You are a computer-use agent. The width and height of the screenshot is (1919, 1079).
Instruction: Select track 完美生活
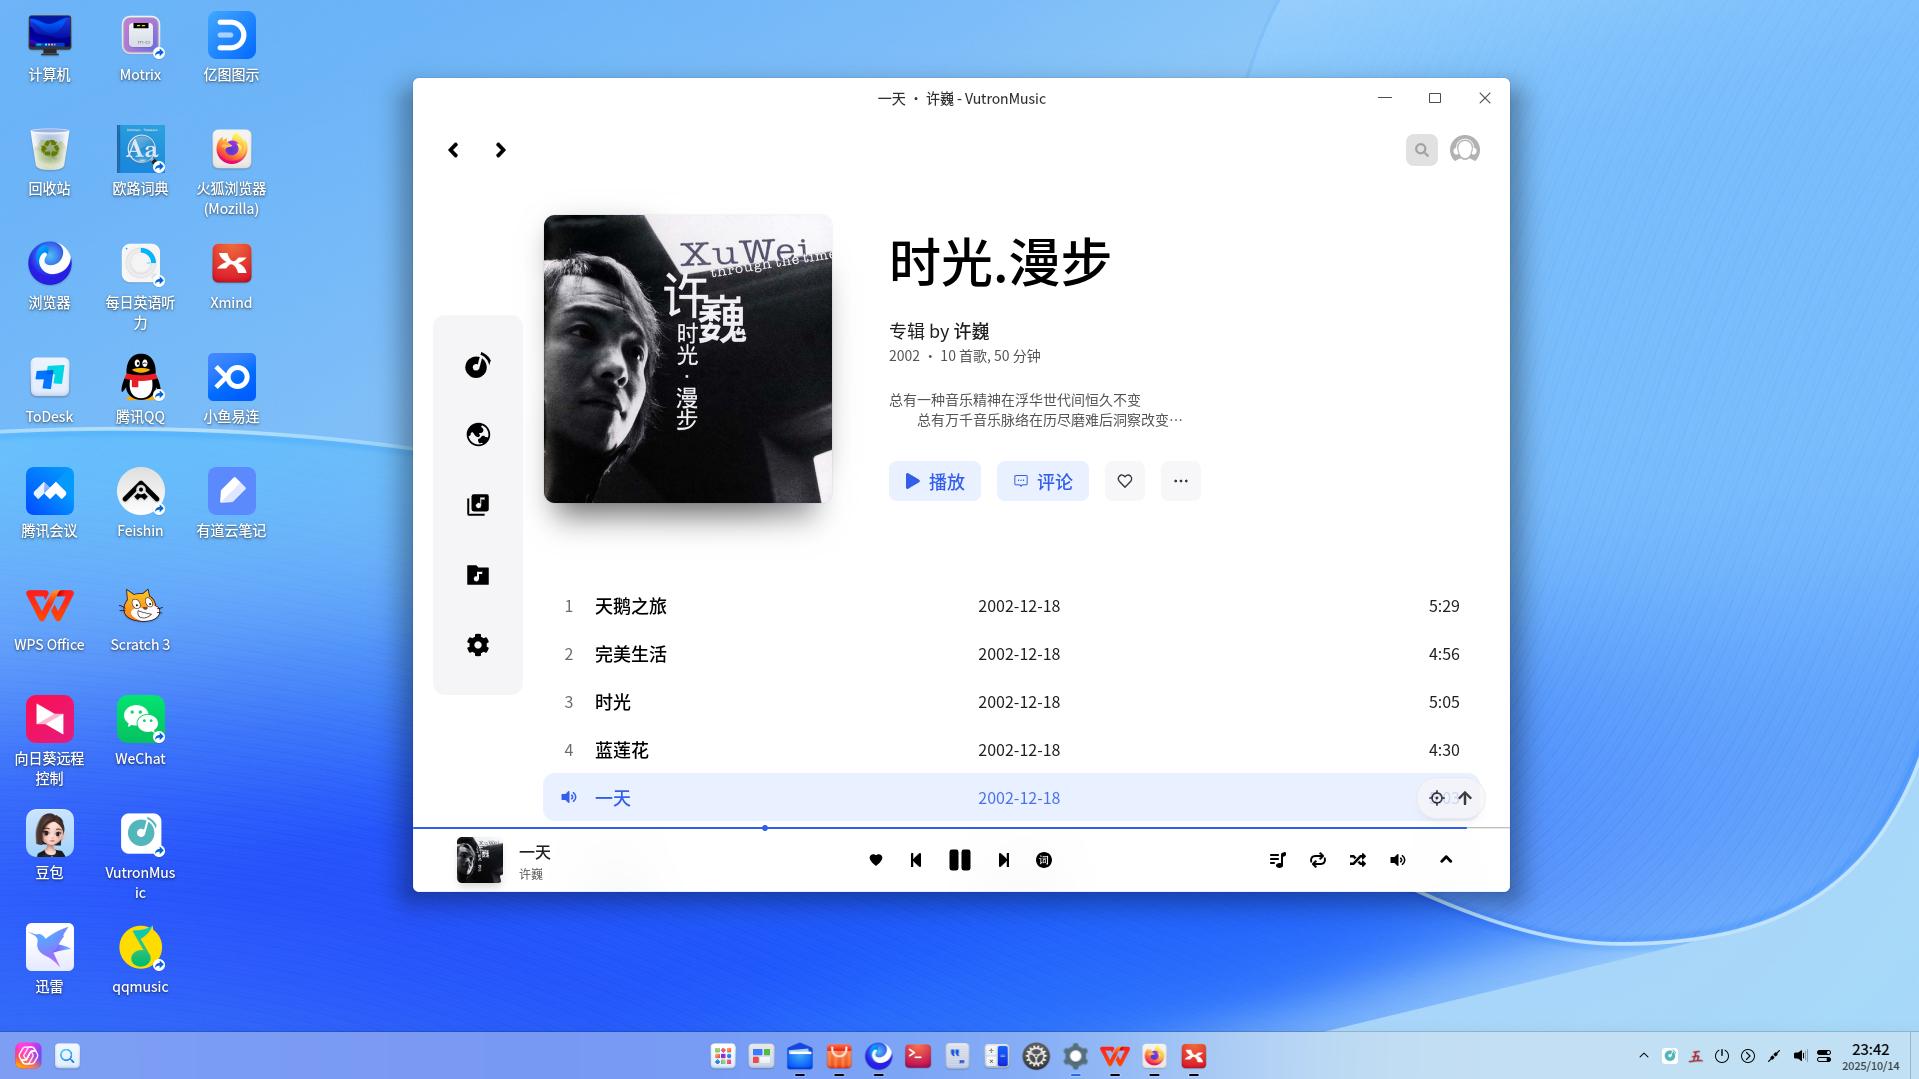click(1011, 654)
